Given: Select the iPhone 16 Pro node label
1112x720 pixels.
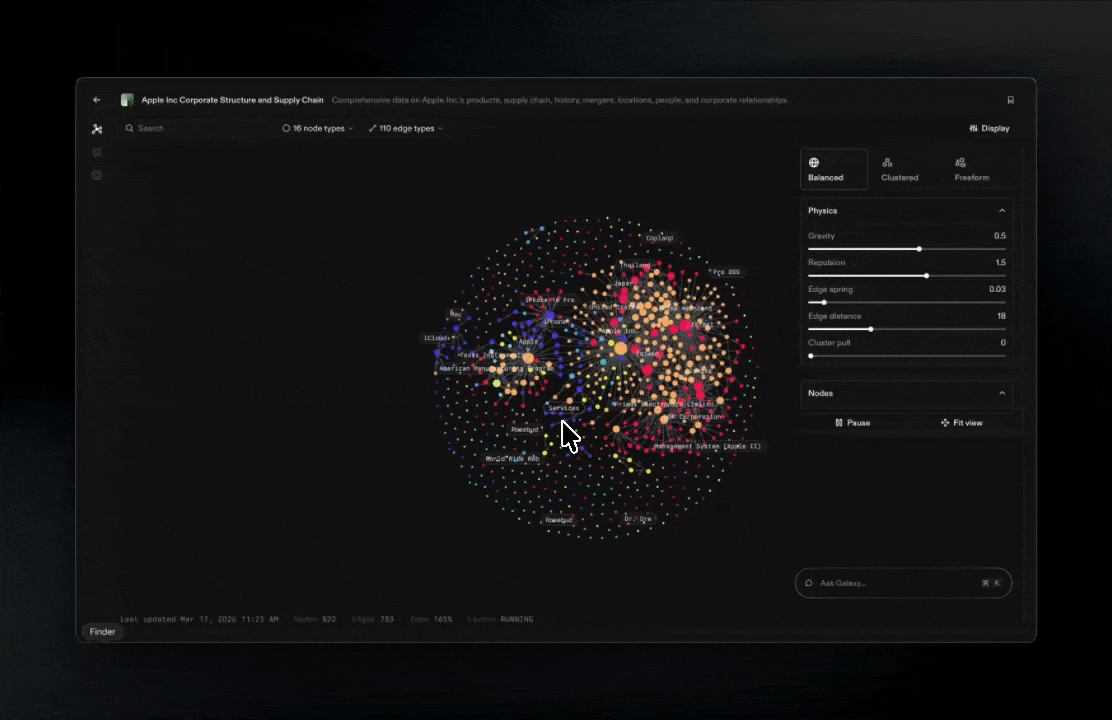Looking at the screenshot, I should 550,300.
